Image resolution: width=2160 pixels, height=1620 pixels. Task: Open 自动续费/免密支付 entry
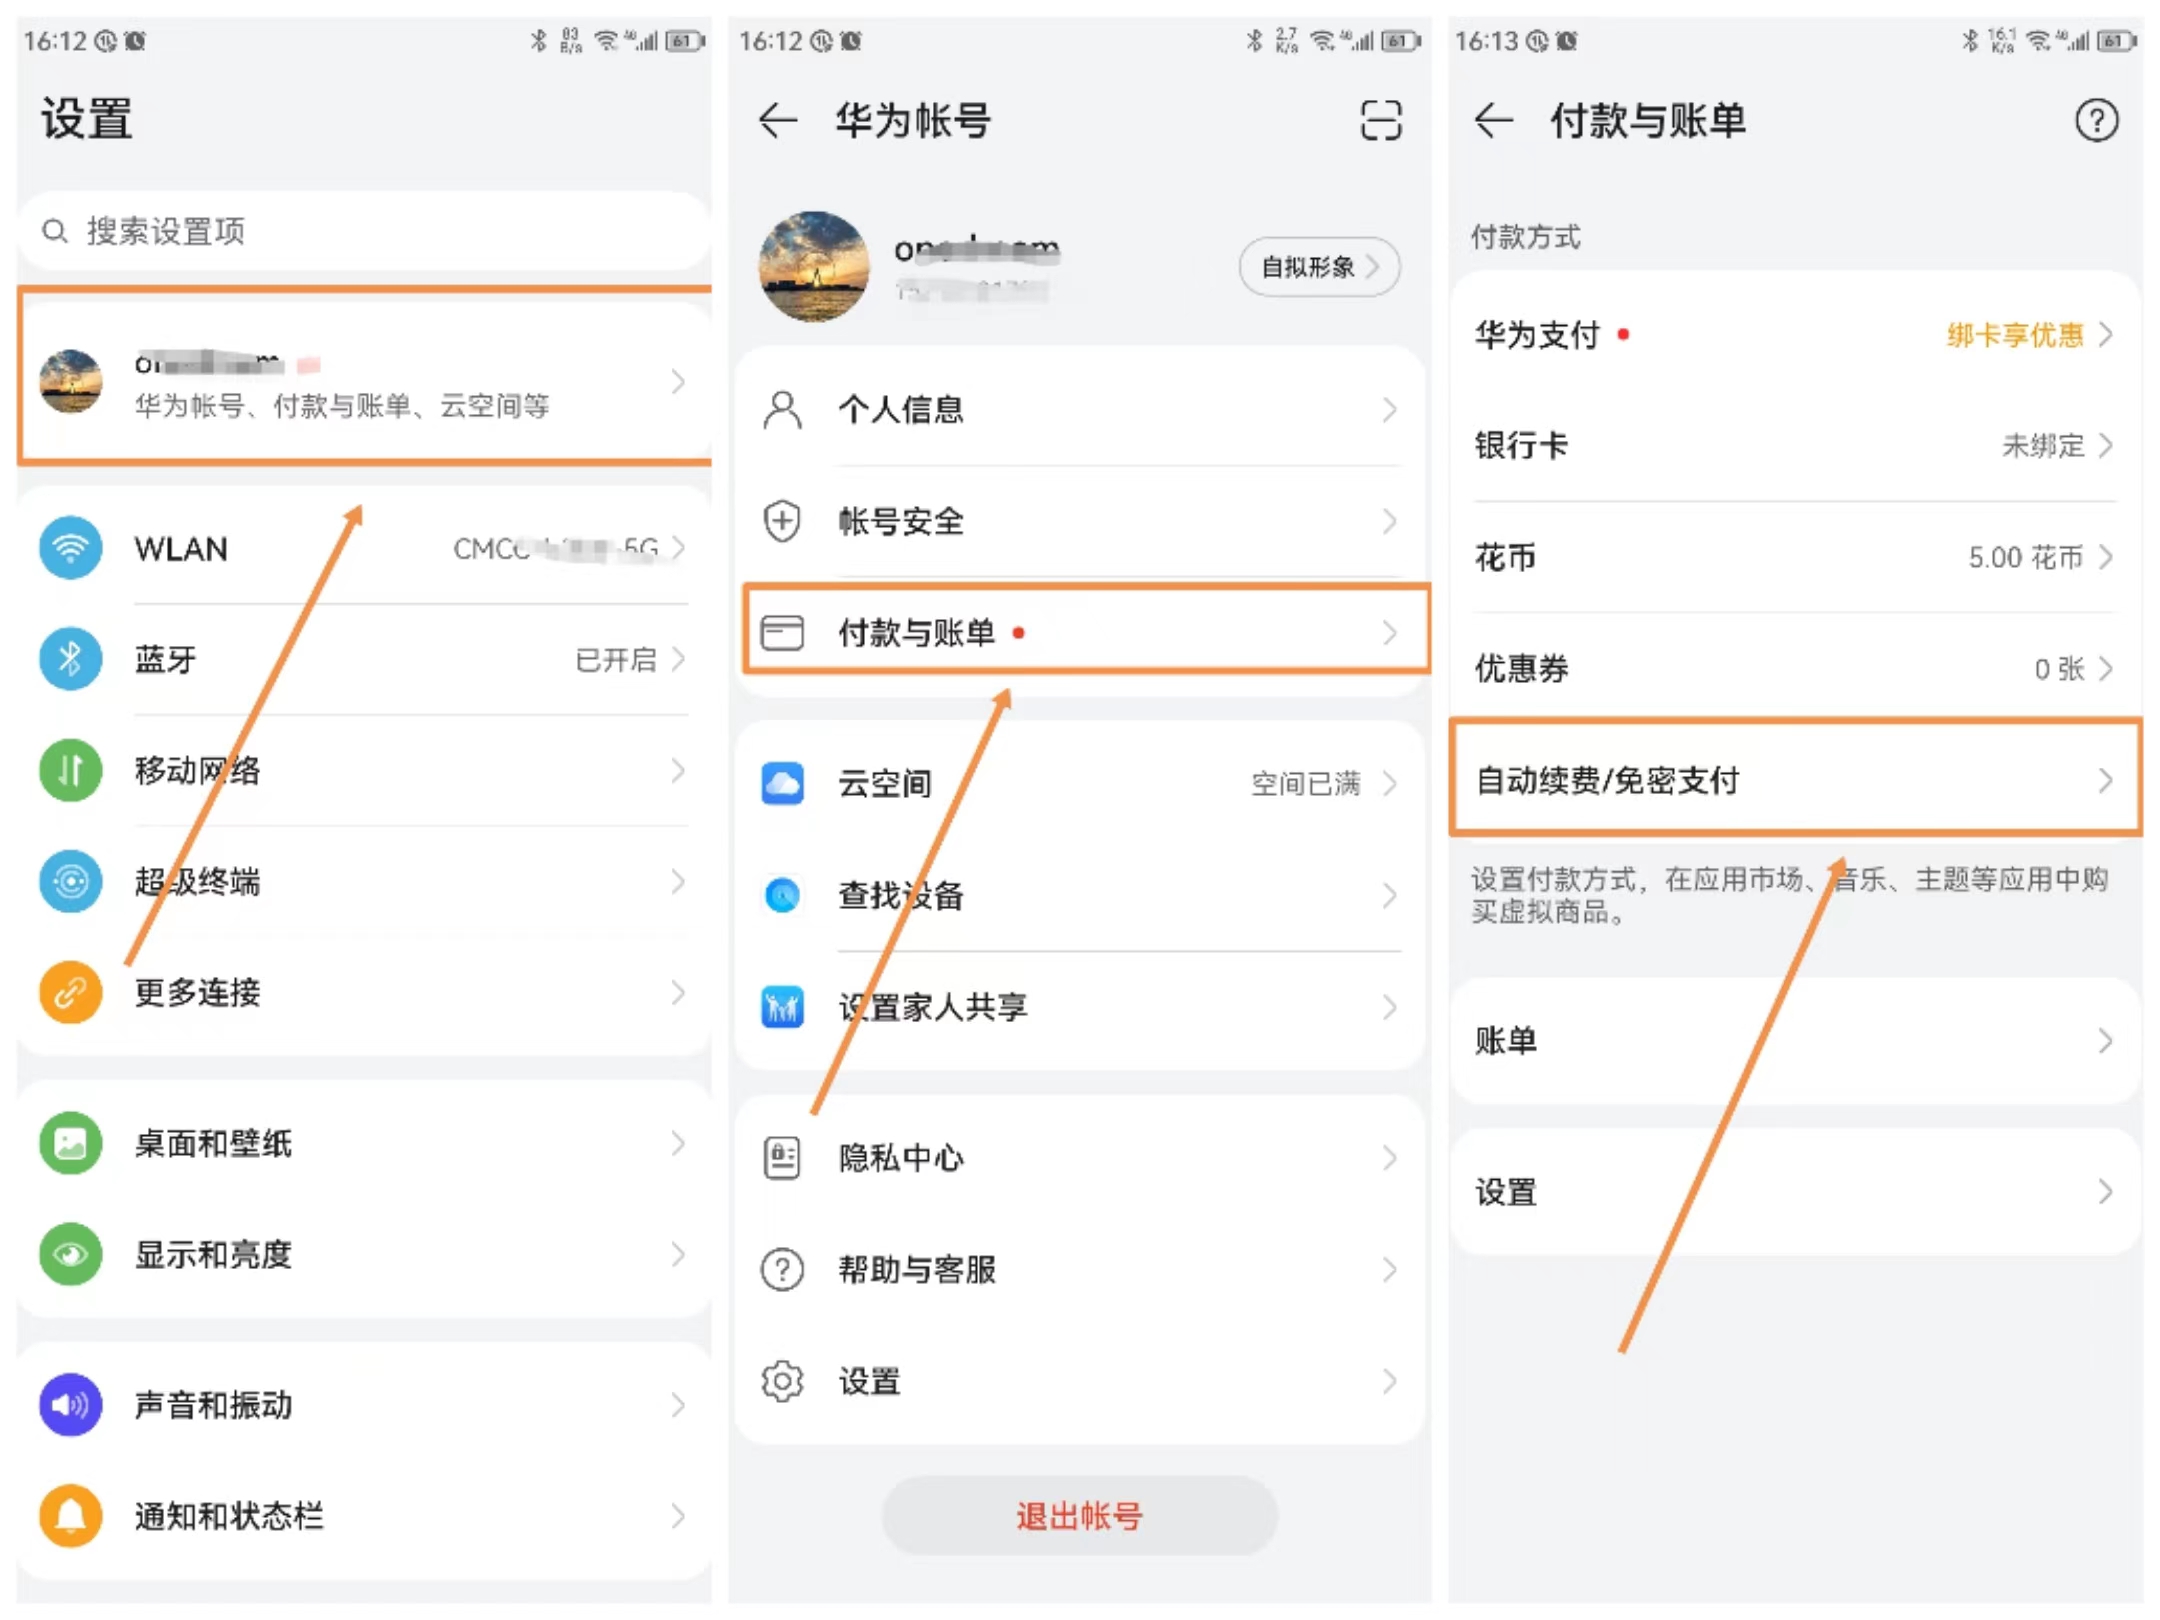point(1795,779)
